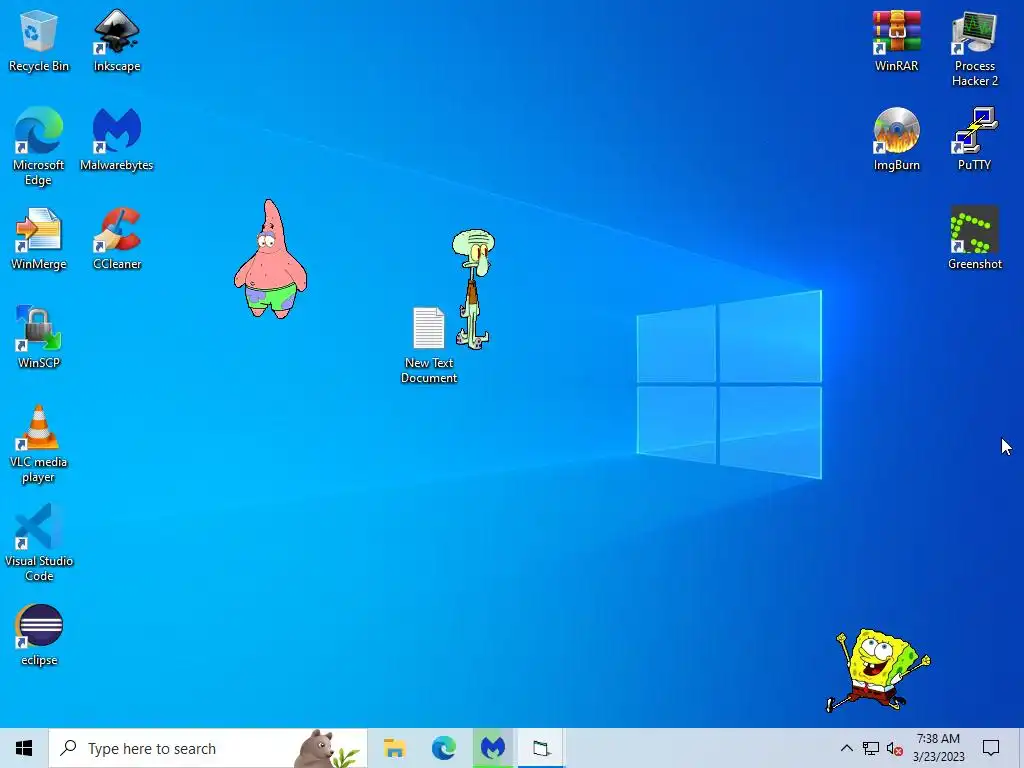
Task: Open File Explorer from the taskbar
Action: (394, 748)
